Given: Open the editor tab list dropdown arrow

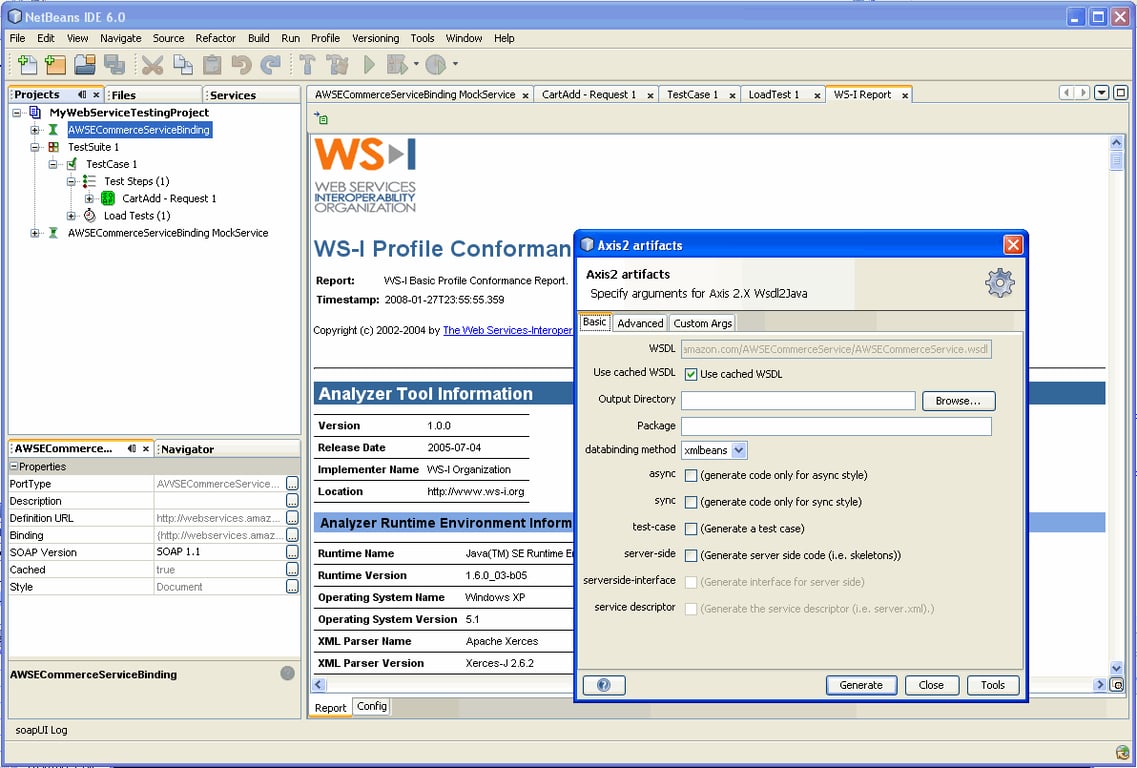Looking at the screenshot, I should (1101, 93).
